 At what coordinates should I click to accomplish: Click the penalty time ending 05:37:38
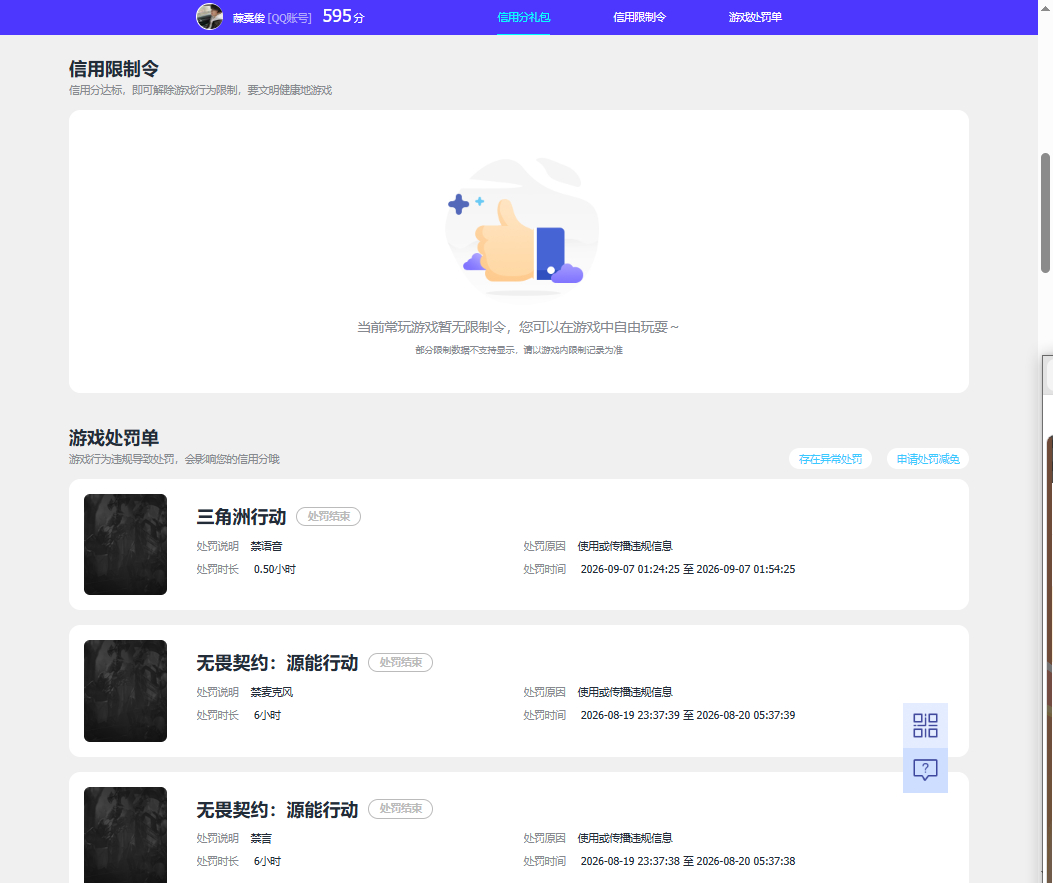688,862
